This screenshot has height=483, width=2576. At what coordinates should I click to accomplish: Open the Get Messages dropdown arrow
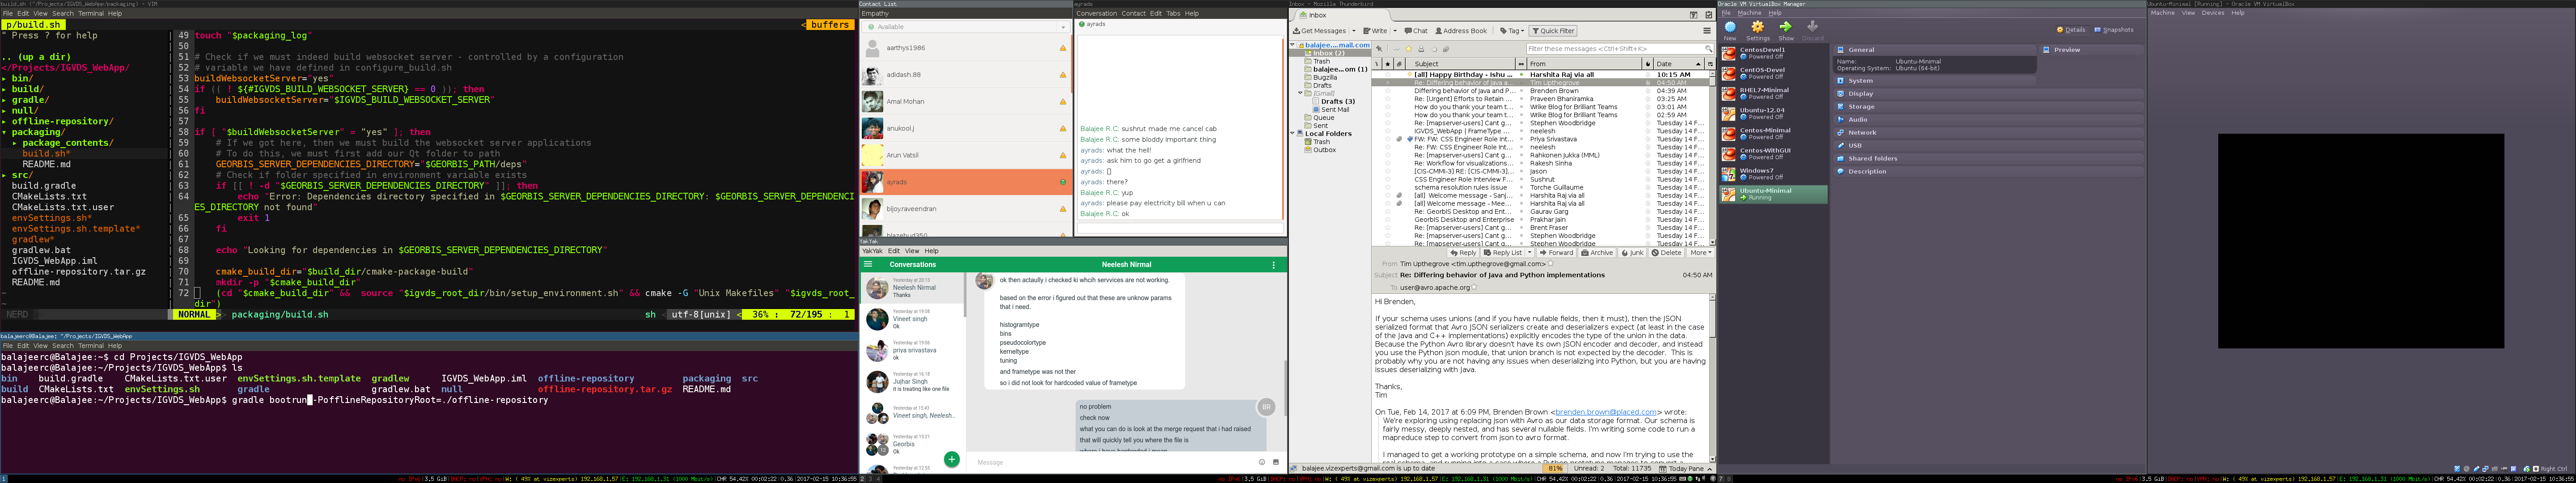[x=1354, y=31]
